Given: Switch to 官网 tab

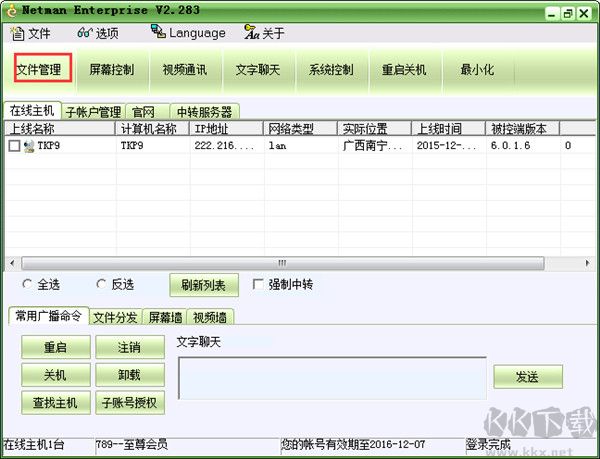Looking at the screenshot, I should (147, 112).
